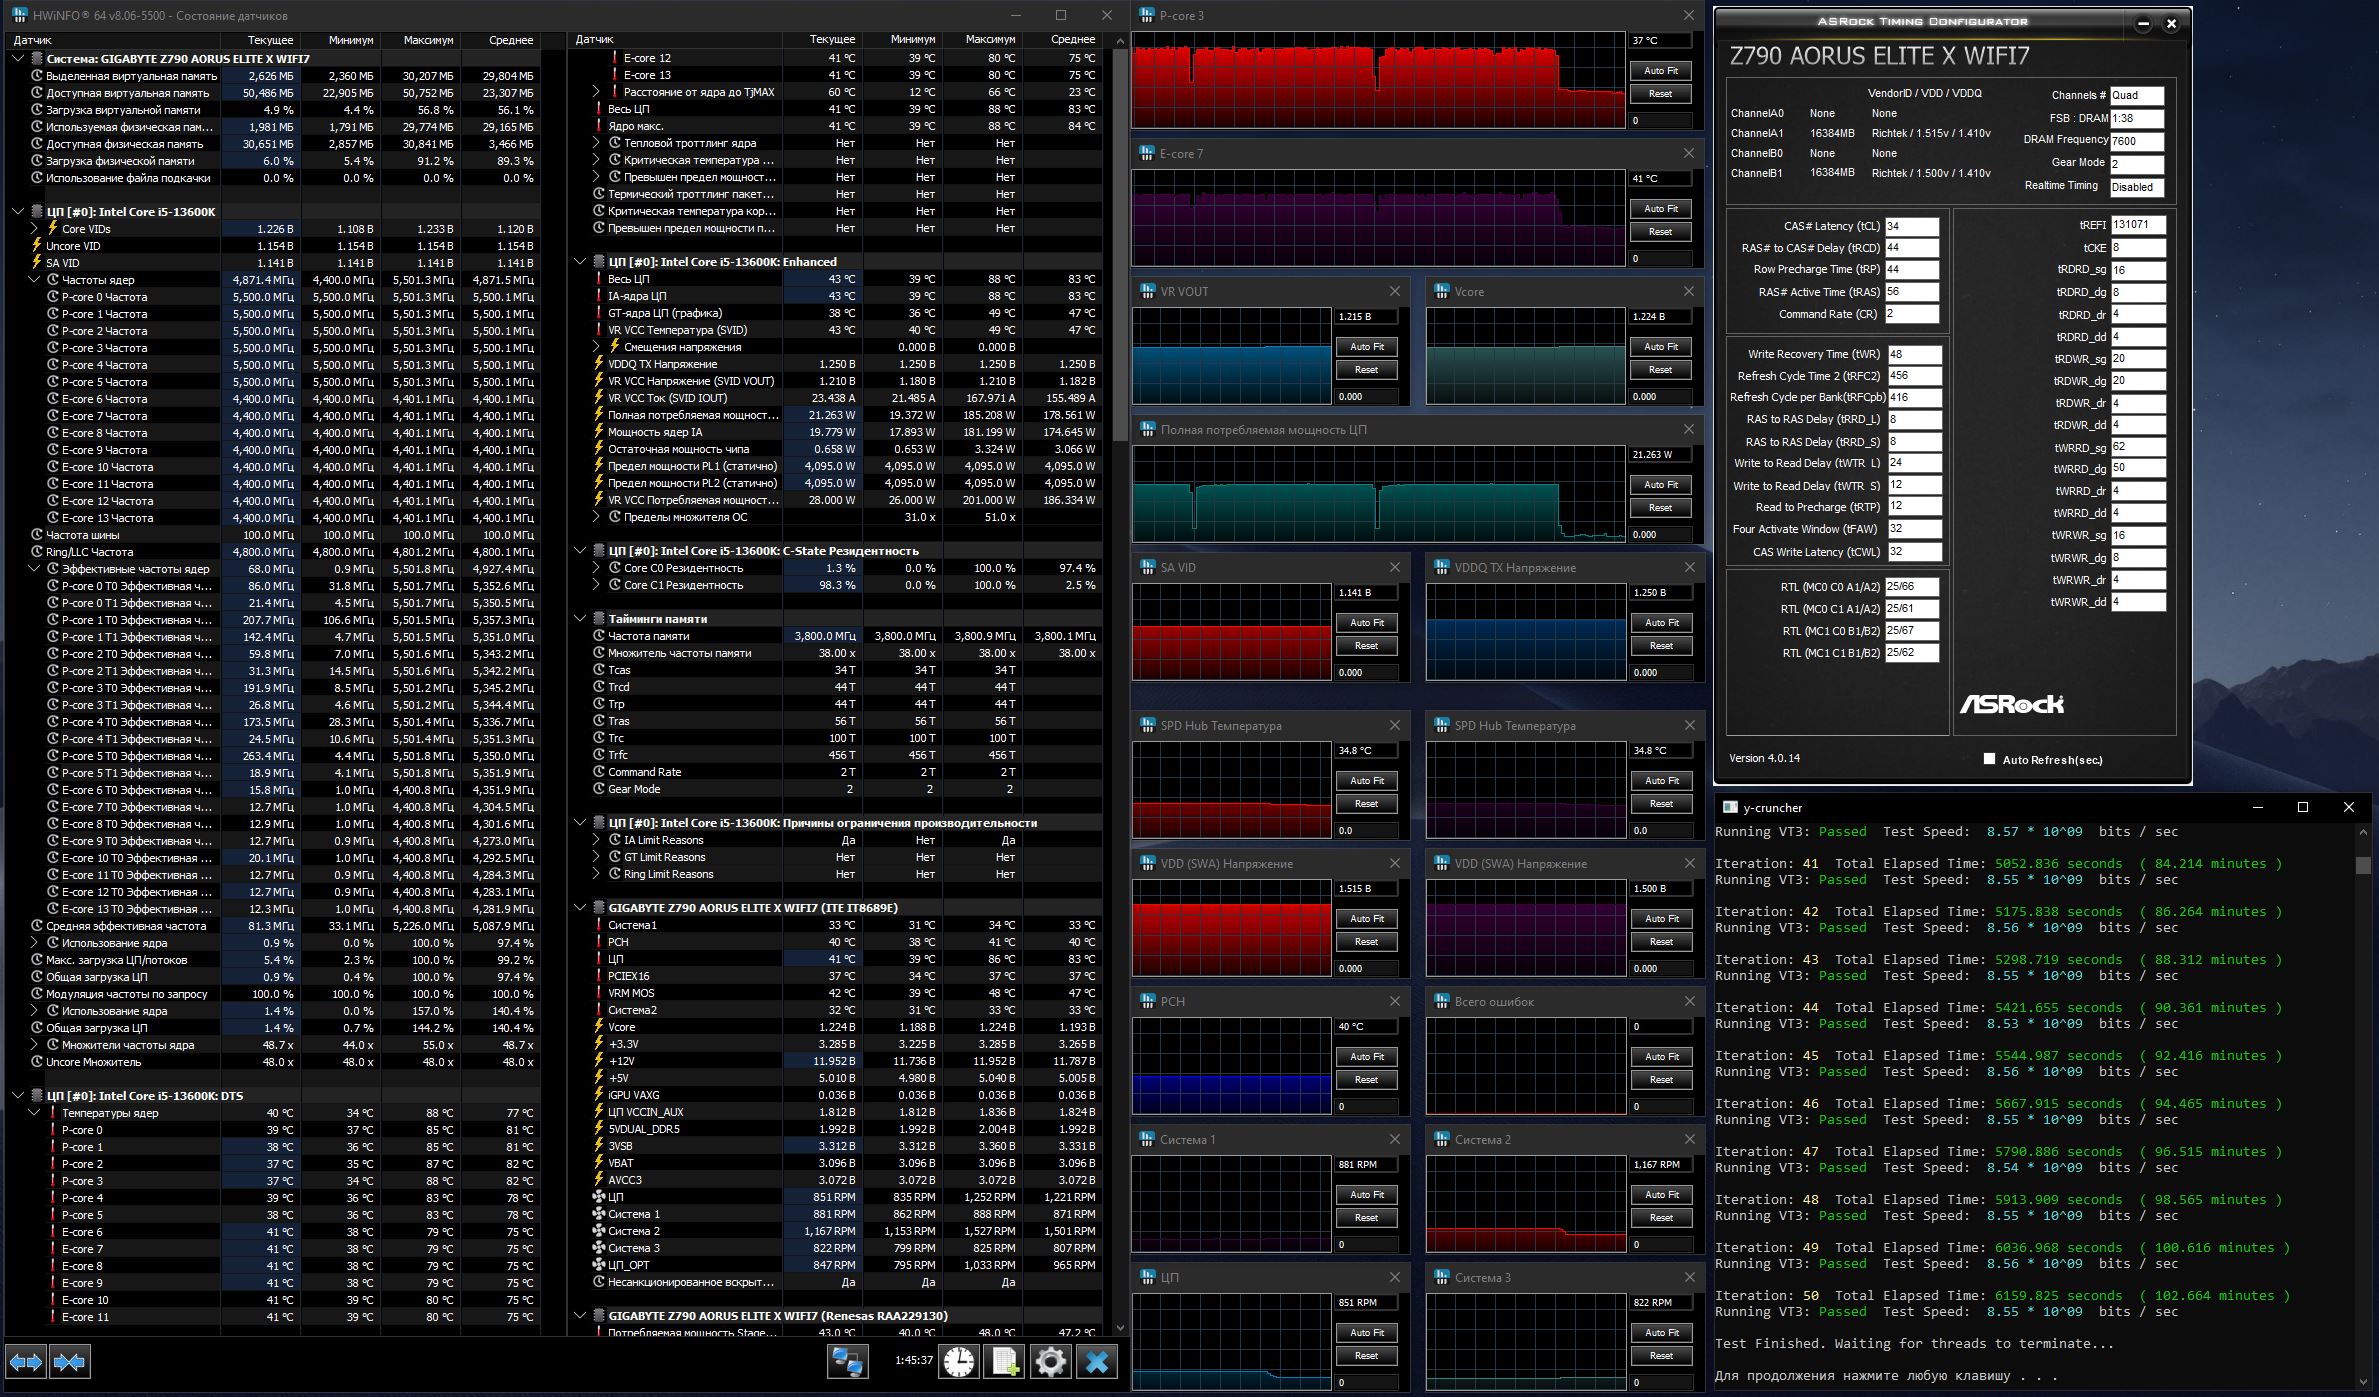Click HWiNFO icon in title bar
This screenshot has height=1397, width=2379.
point(19,15)
